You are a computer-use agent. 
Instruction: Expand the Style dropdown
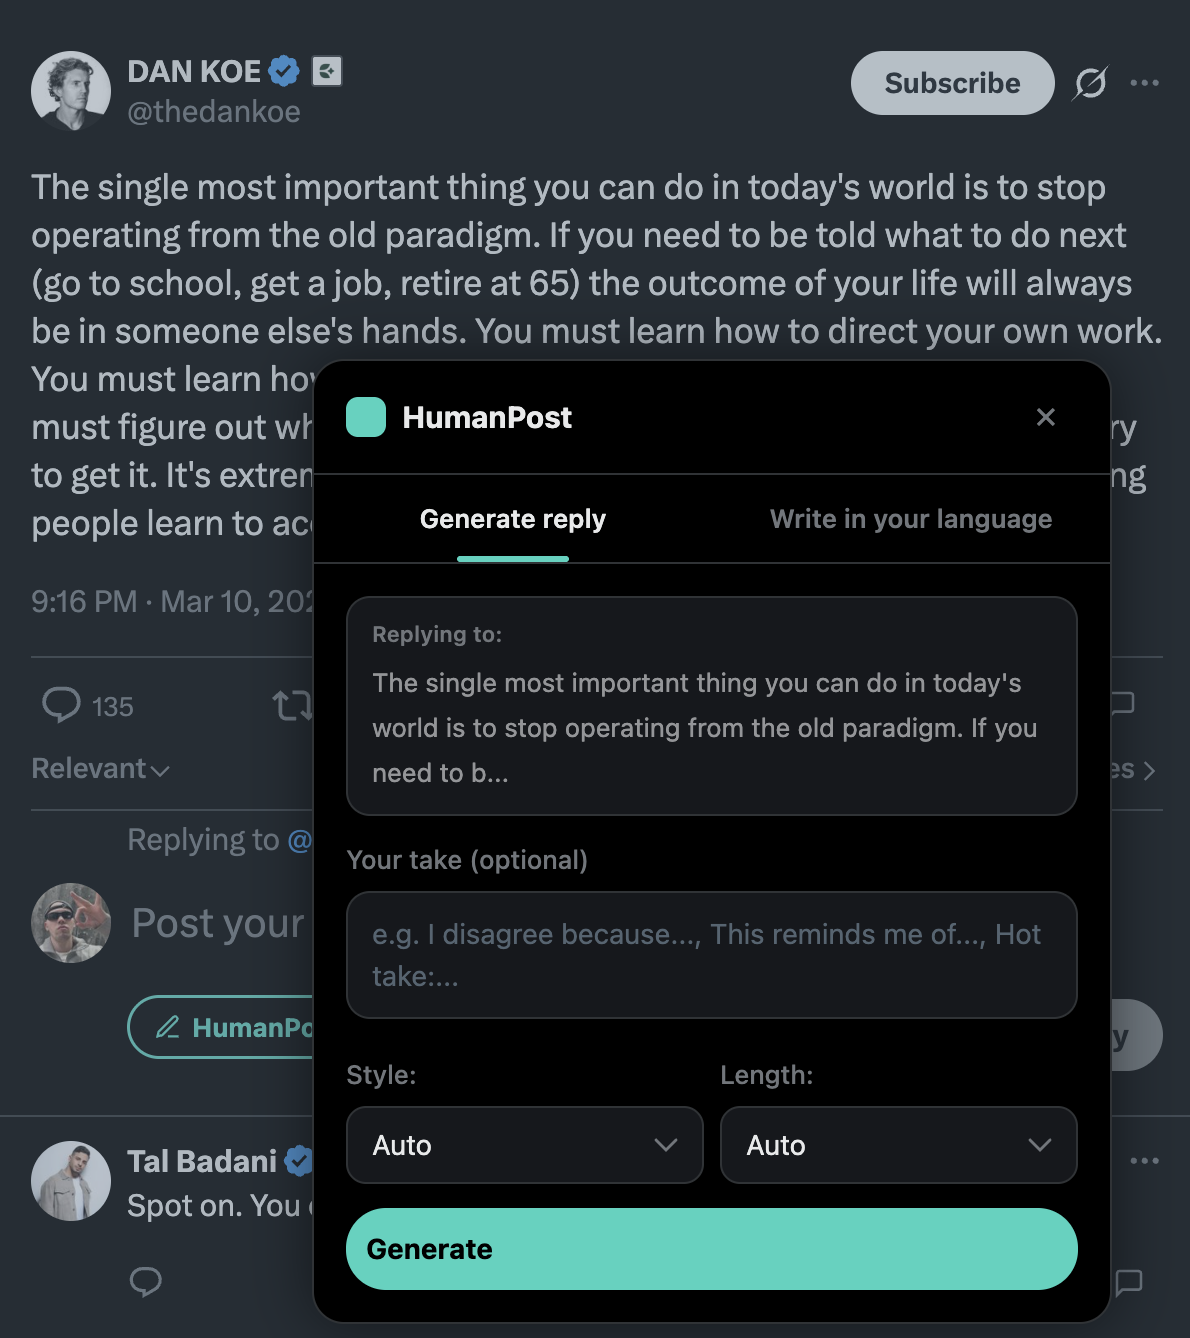524,1145
